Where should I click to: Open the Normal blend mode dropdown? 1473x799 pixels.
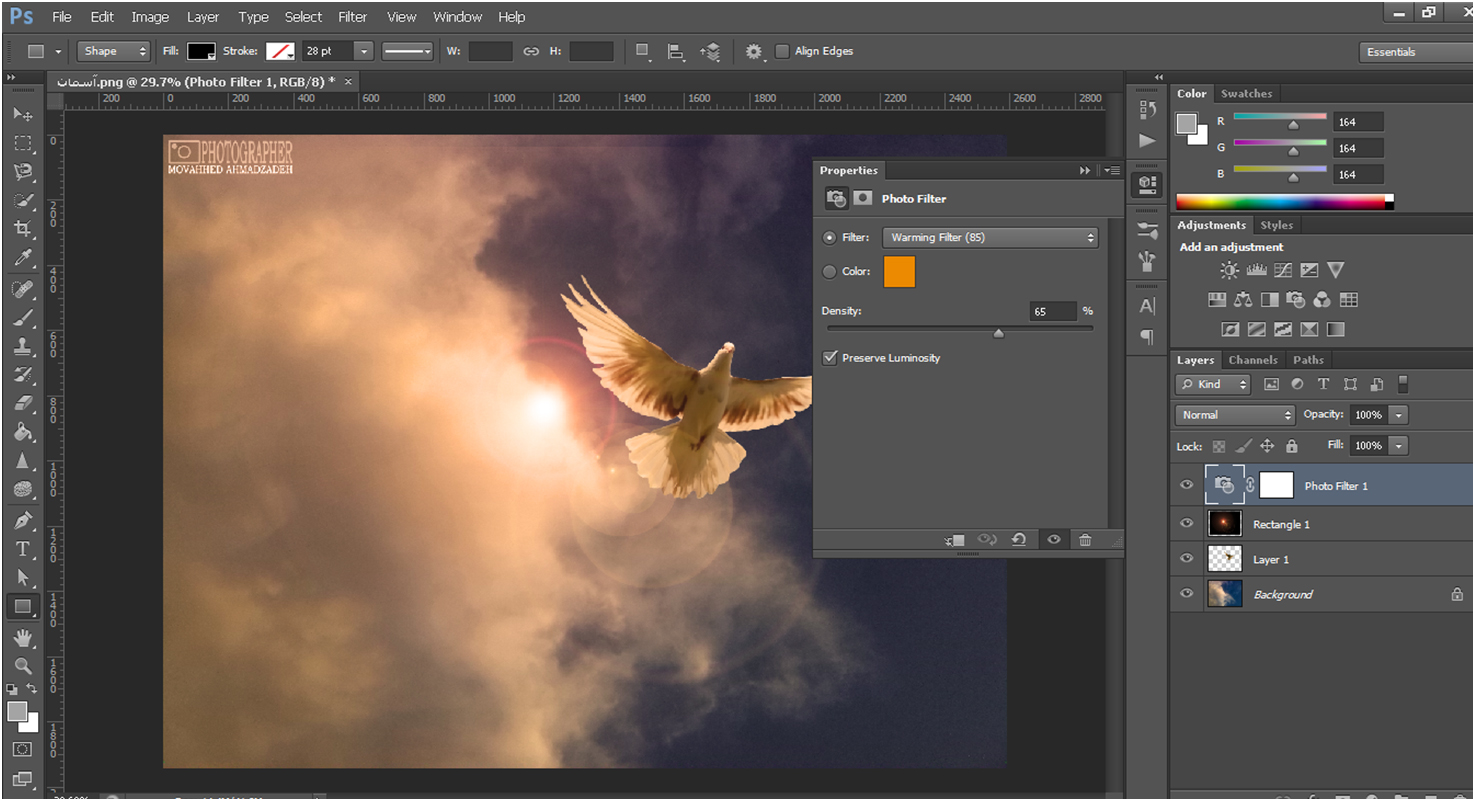(x=1235, y=415)
